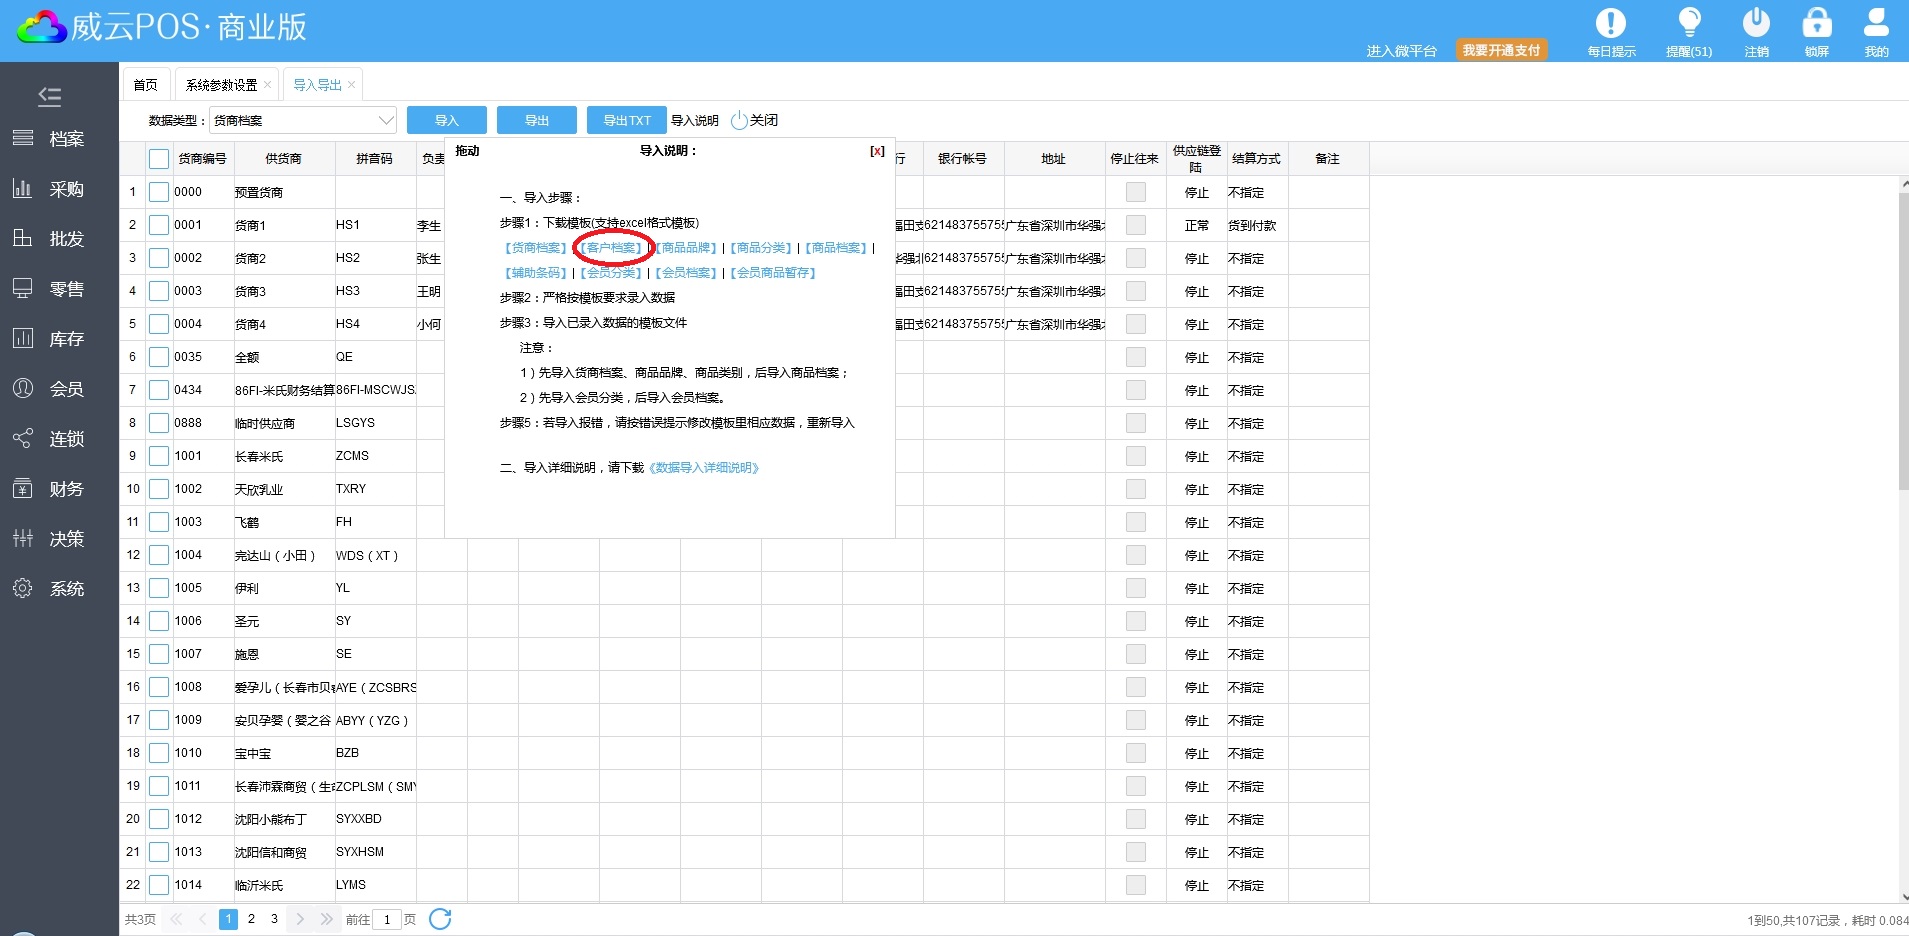Check the select-all checkbox in table header

tap(159, 159)
